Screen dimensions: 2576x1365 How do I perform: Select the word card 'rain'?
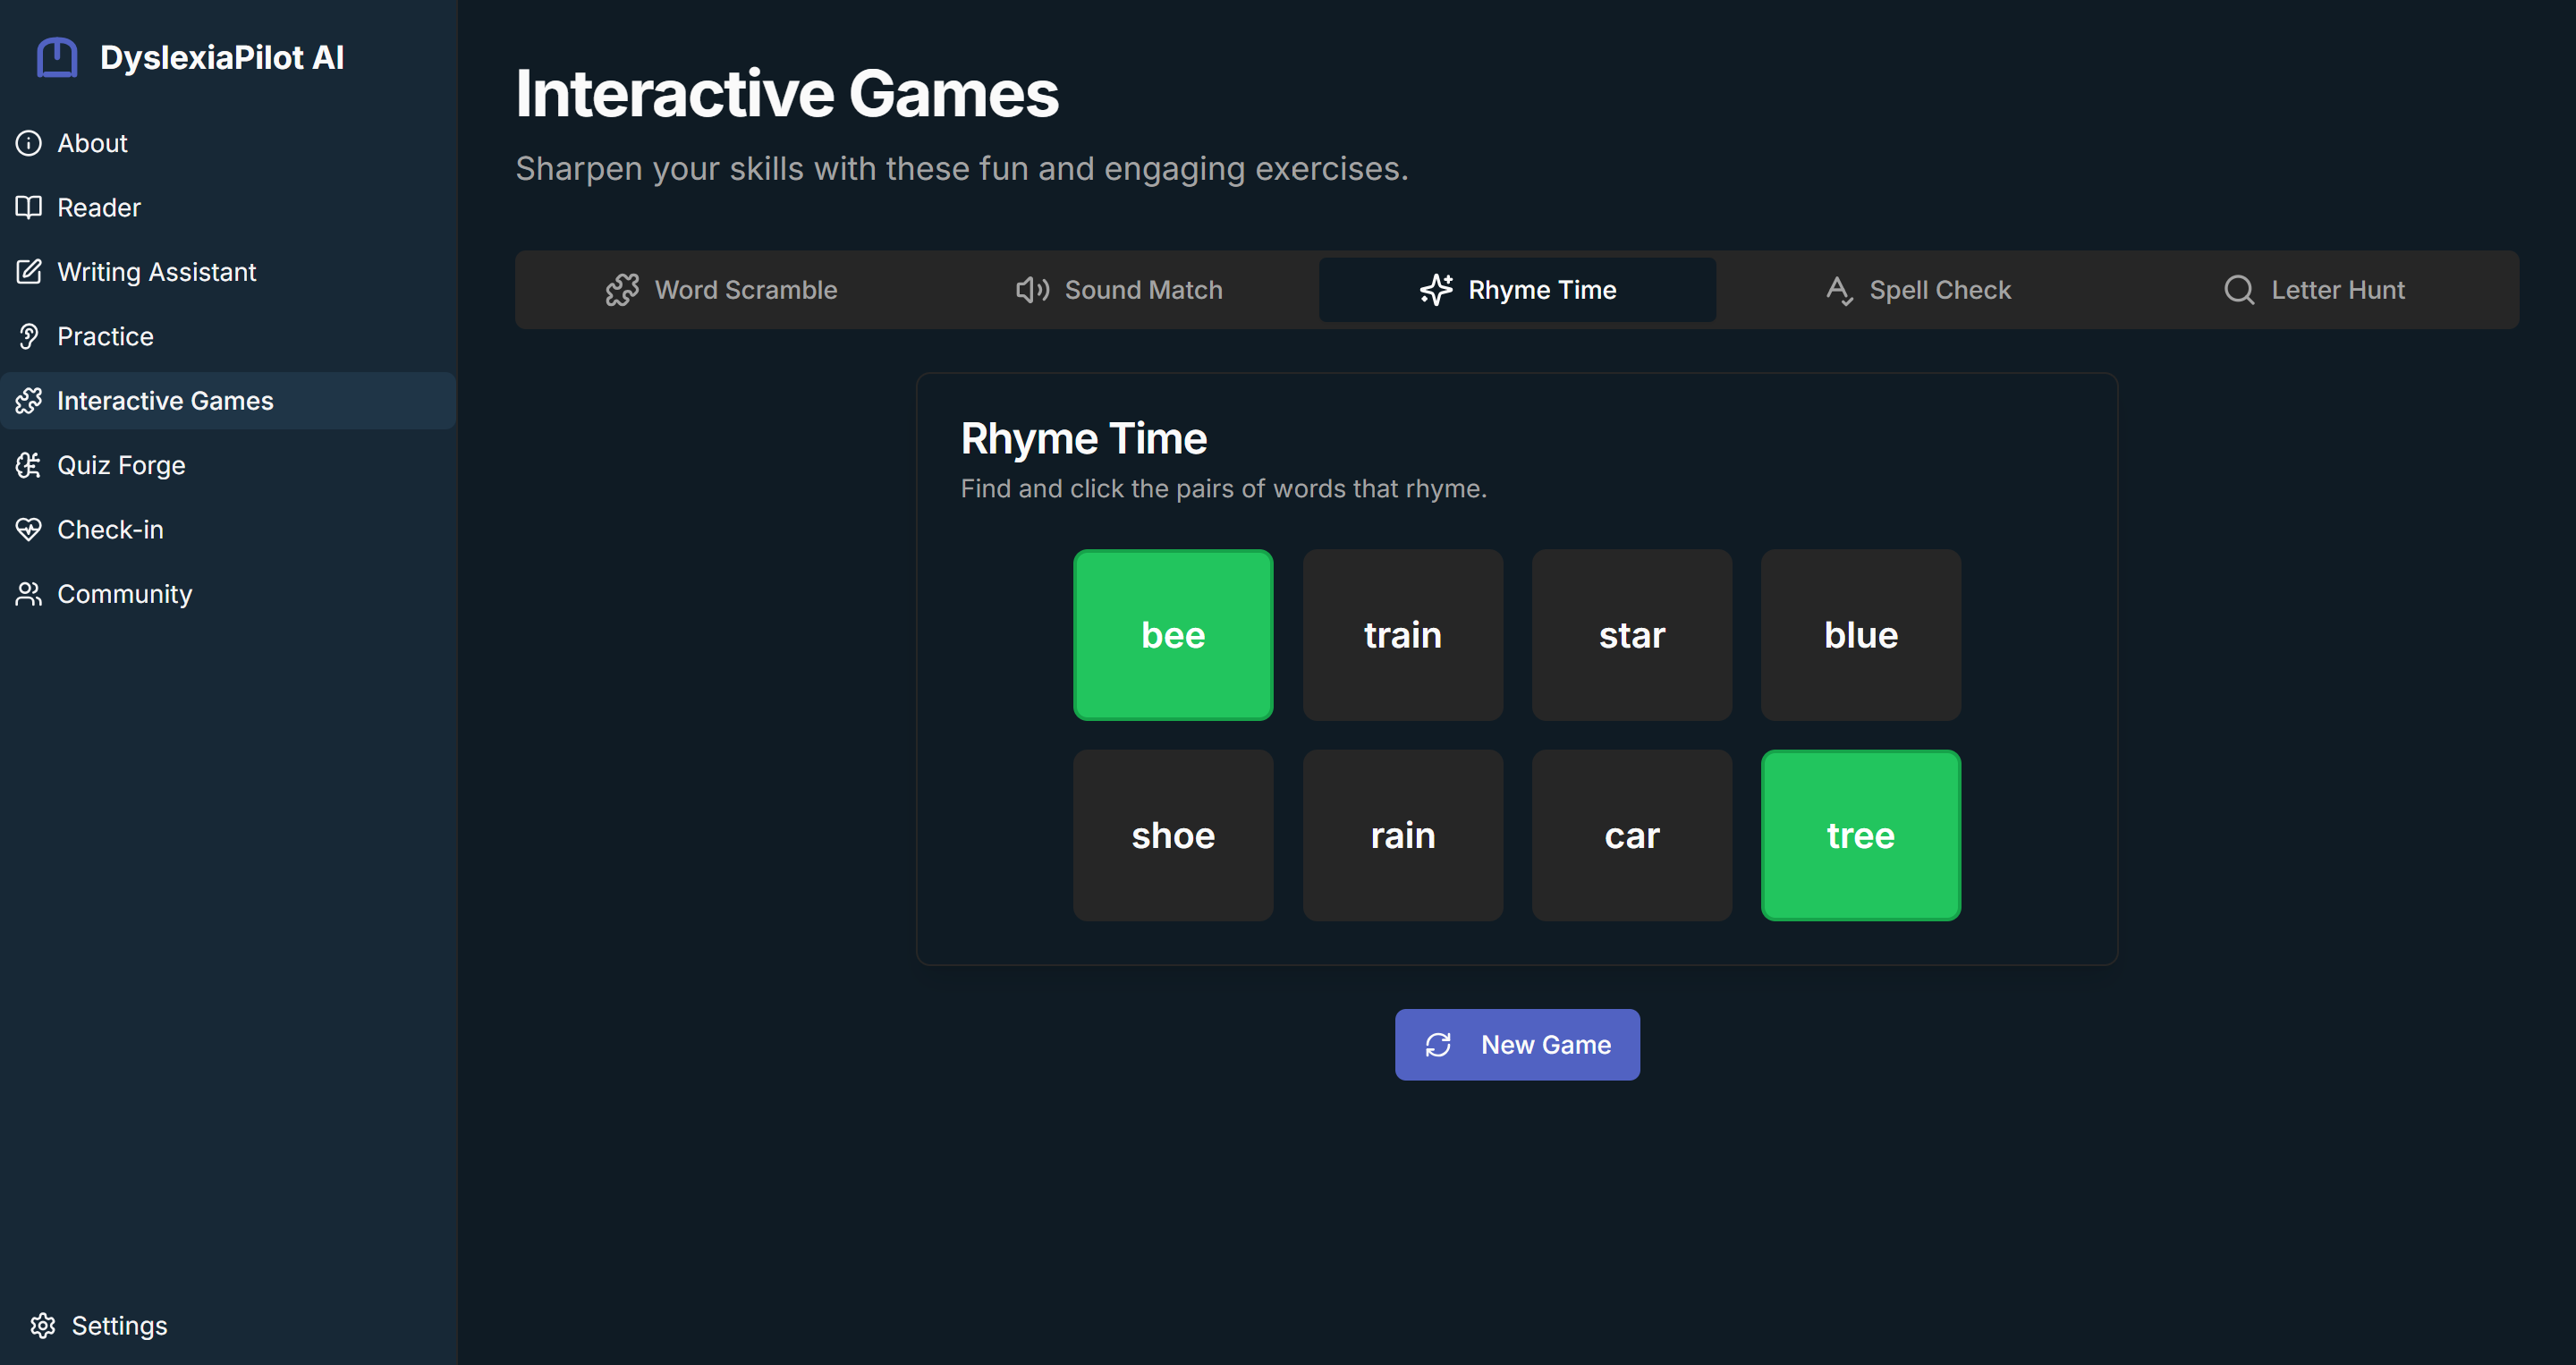point(1402,835)
